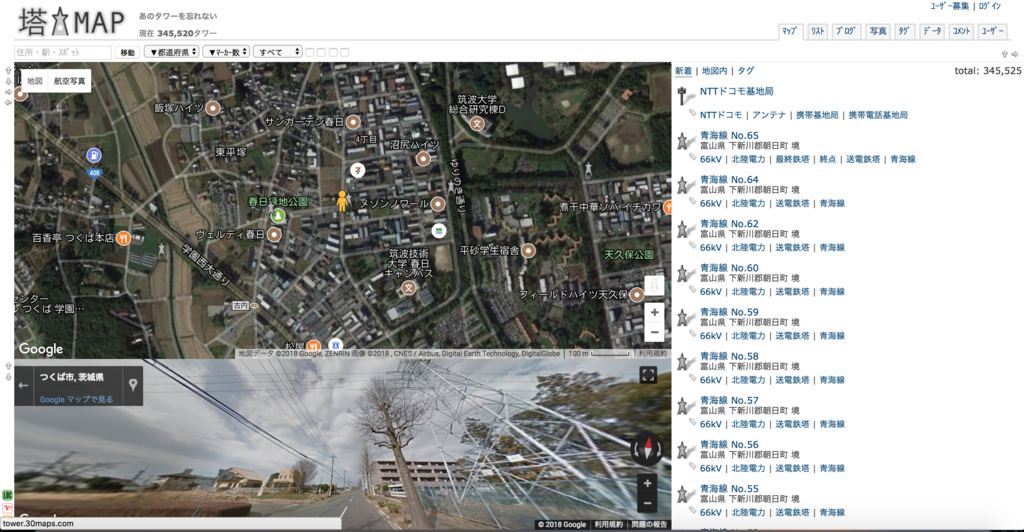The height and width of the screenshot is (532, 1024).
Task: Open the 青海線 No.64 entry
Action: point(729,180)
